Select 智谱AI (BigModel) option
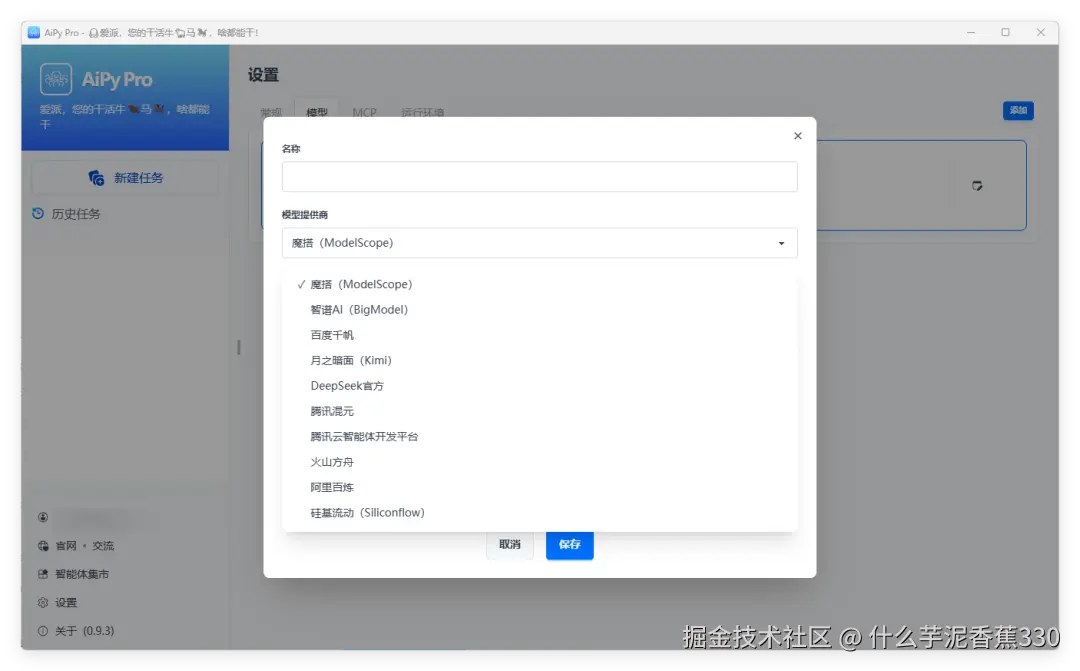Screen dimensions: 1080x671 pos(539,309)
